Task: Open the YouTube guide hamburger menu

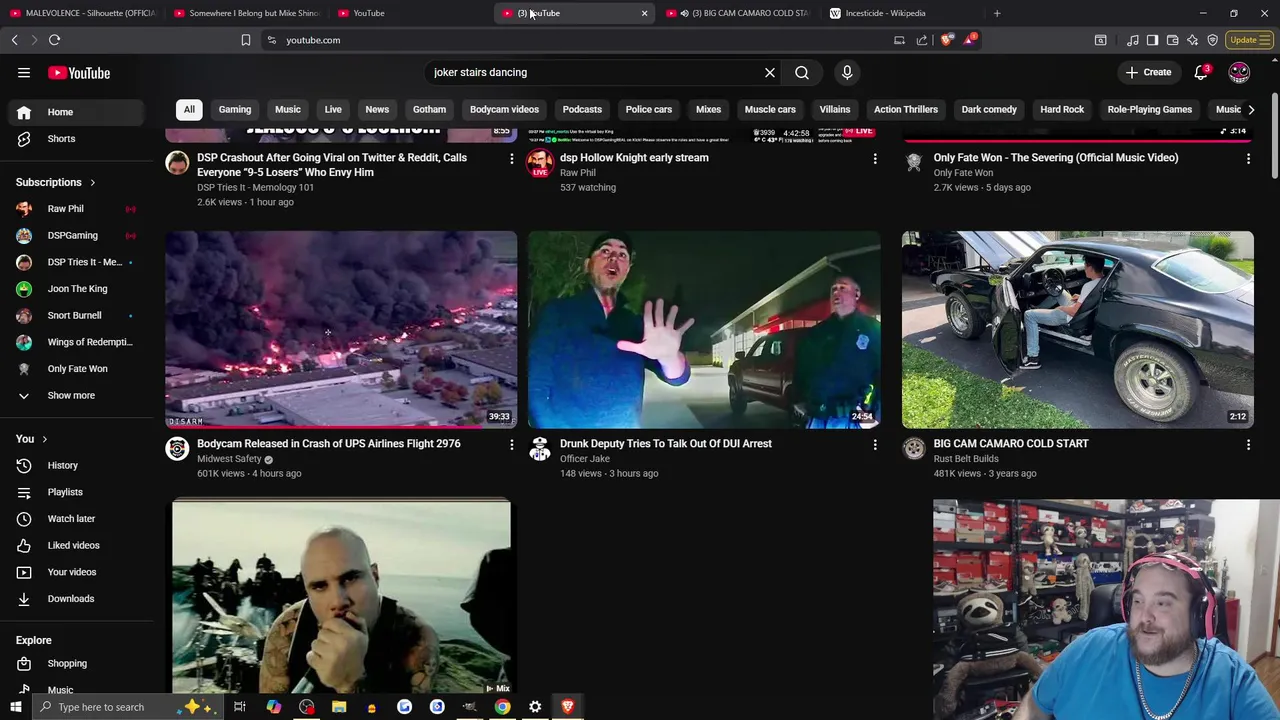Action: coord(24,73)
